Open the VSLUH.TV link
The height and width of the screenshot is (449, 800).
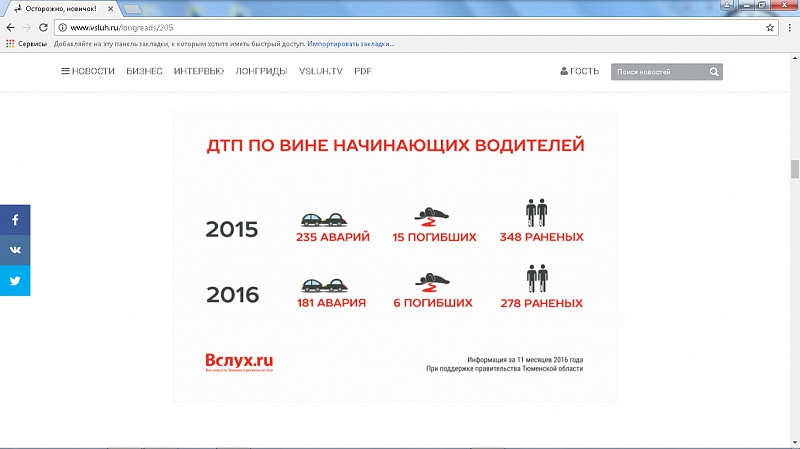pyautogui.click(x=320, y=72)
